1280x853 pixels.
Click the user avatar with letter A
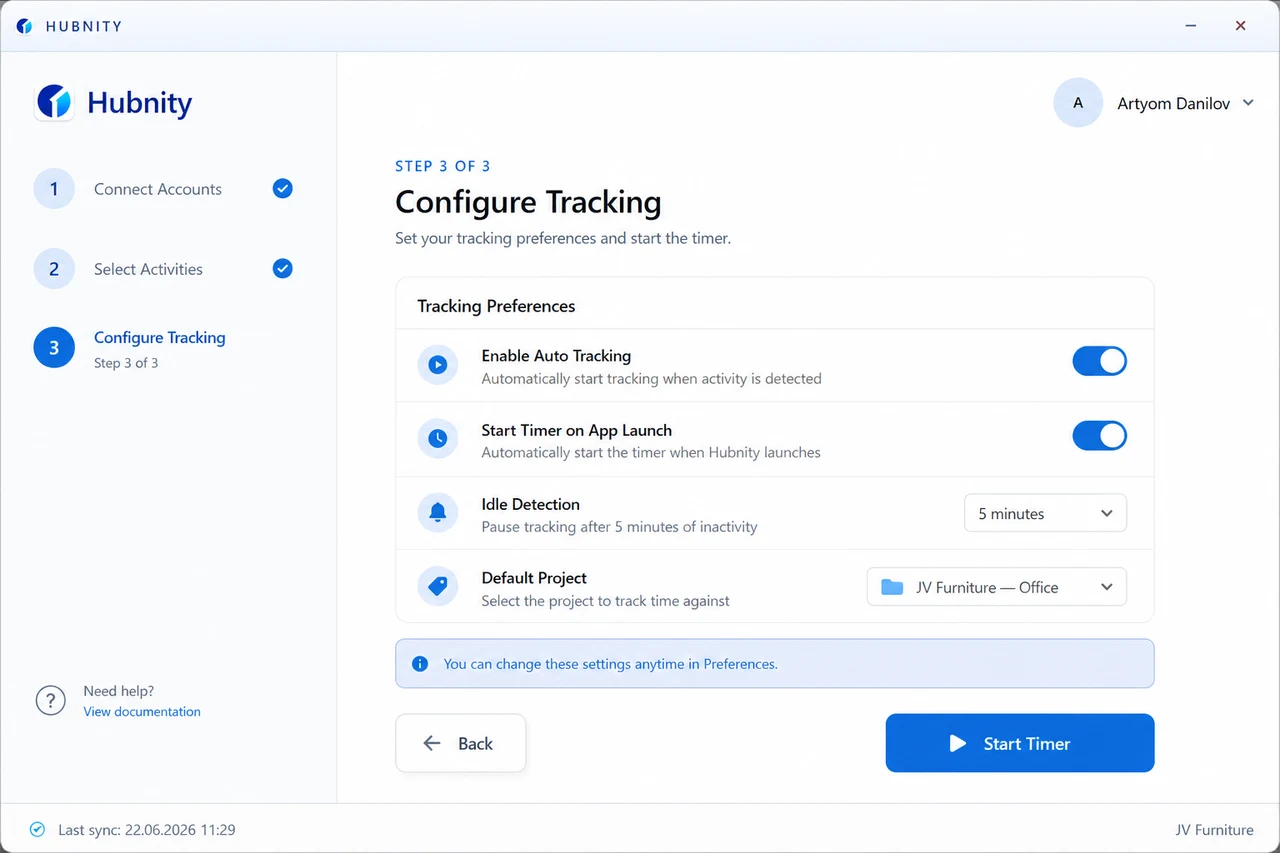pyautogui.click(x=1078, y=103)
